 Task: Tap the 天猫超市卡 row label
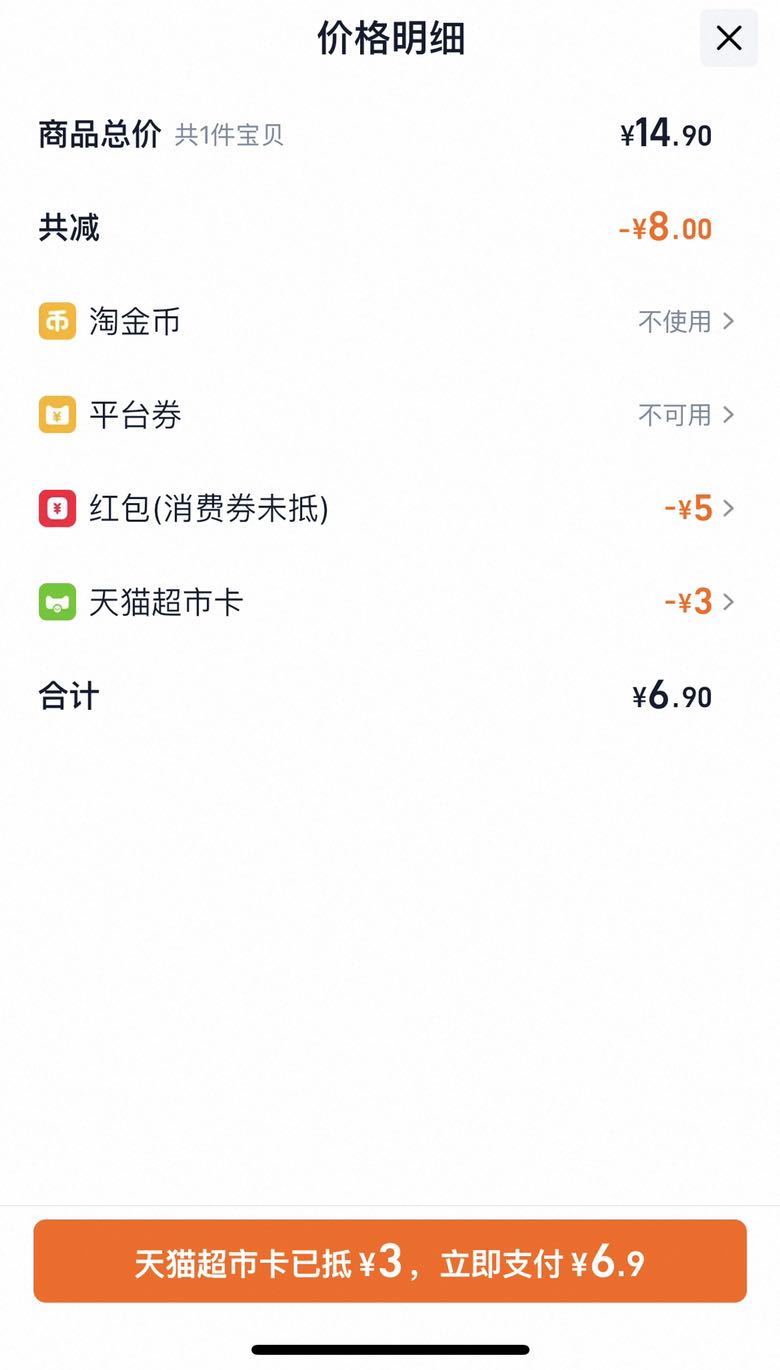point(166,602)
